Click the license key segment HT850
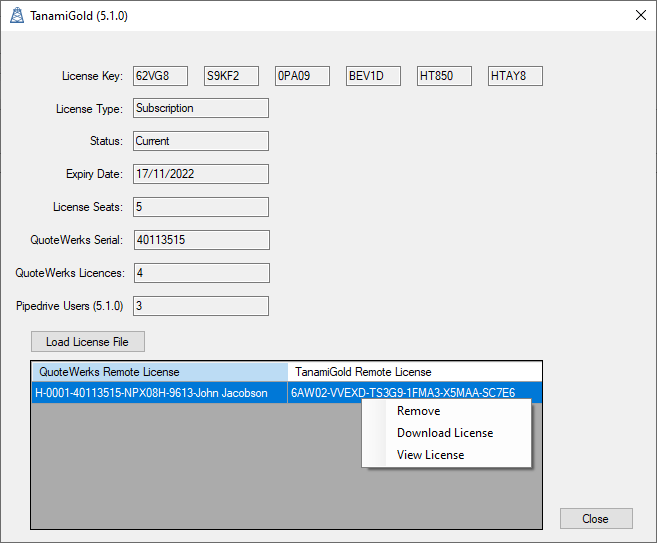The image size is (657, 543). 444,76
